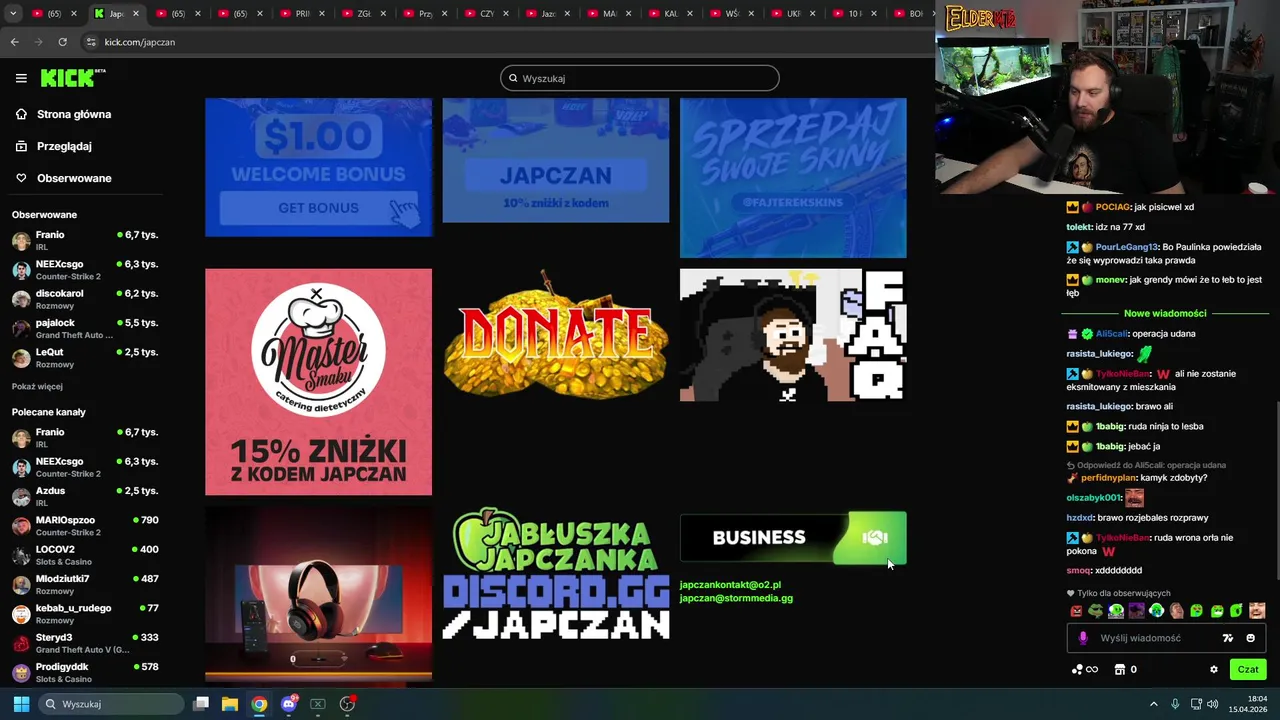Close the active Kick tab
This screenshot has height=720, width=1280.
[136, 14]
